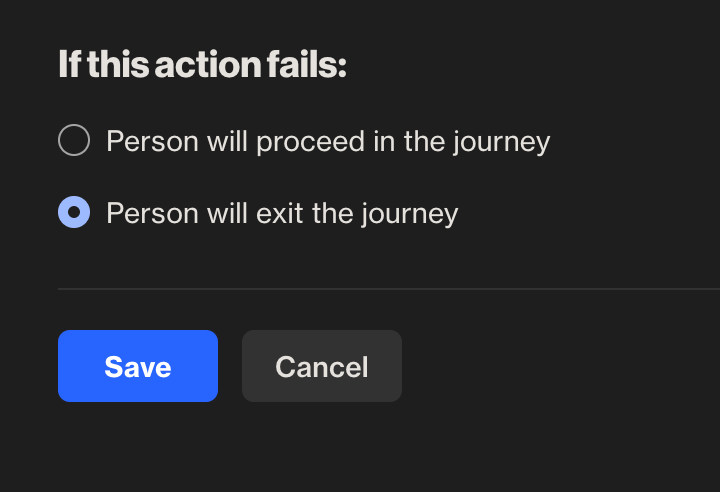Save the failure action settings
The image size is (720, 492).
[x=138, y=366]
